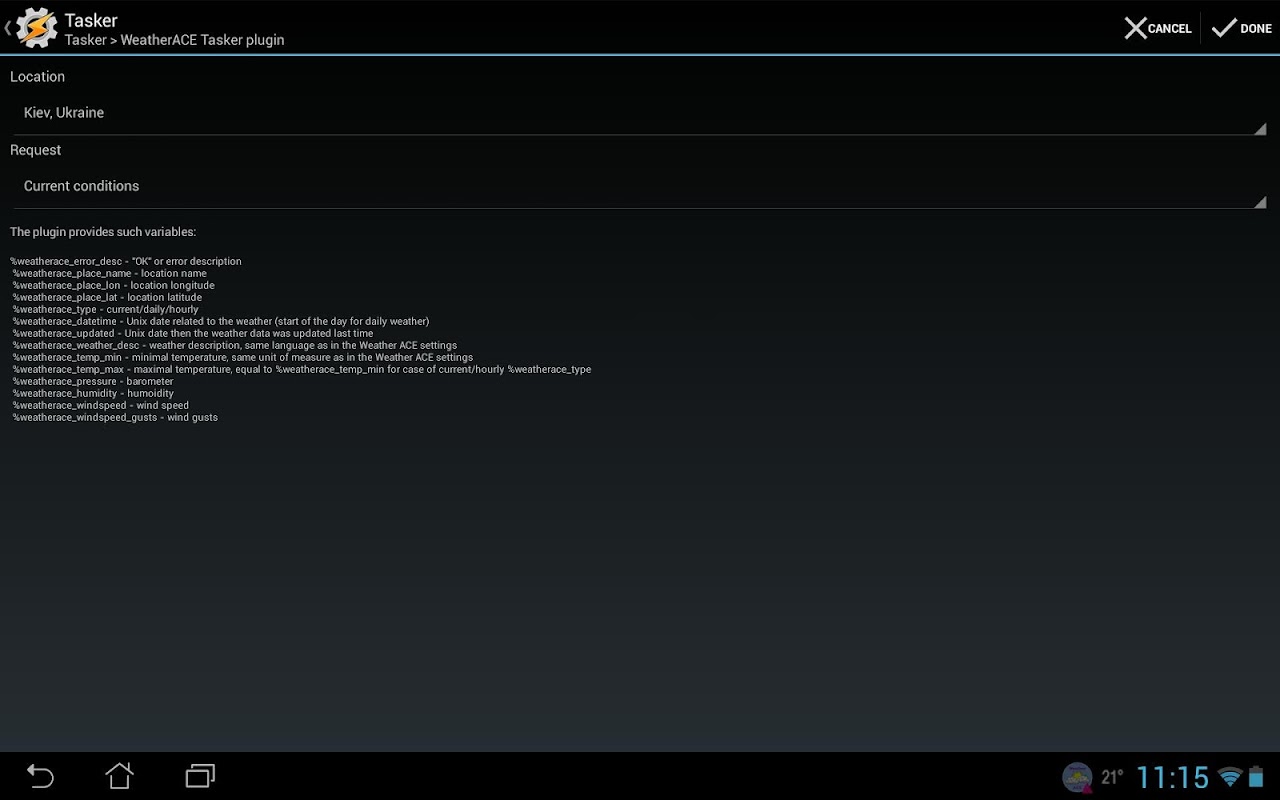1280x800 pixels.
Task: Select the %weatherace_place_lon variable line
Action: [x=114, y=285]
